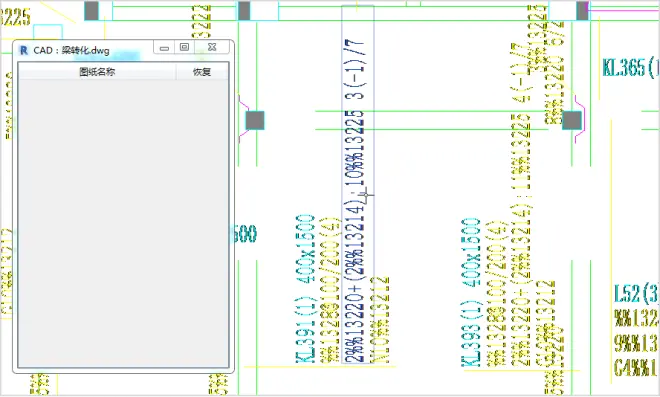This screenshot has width=660, height=397.
Task: Select the top-right grey column near magenta line
Action: click(x=582, y=11)
